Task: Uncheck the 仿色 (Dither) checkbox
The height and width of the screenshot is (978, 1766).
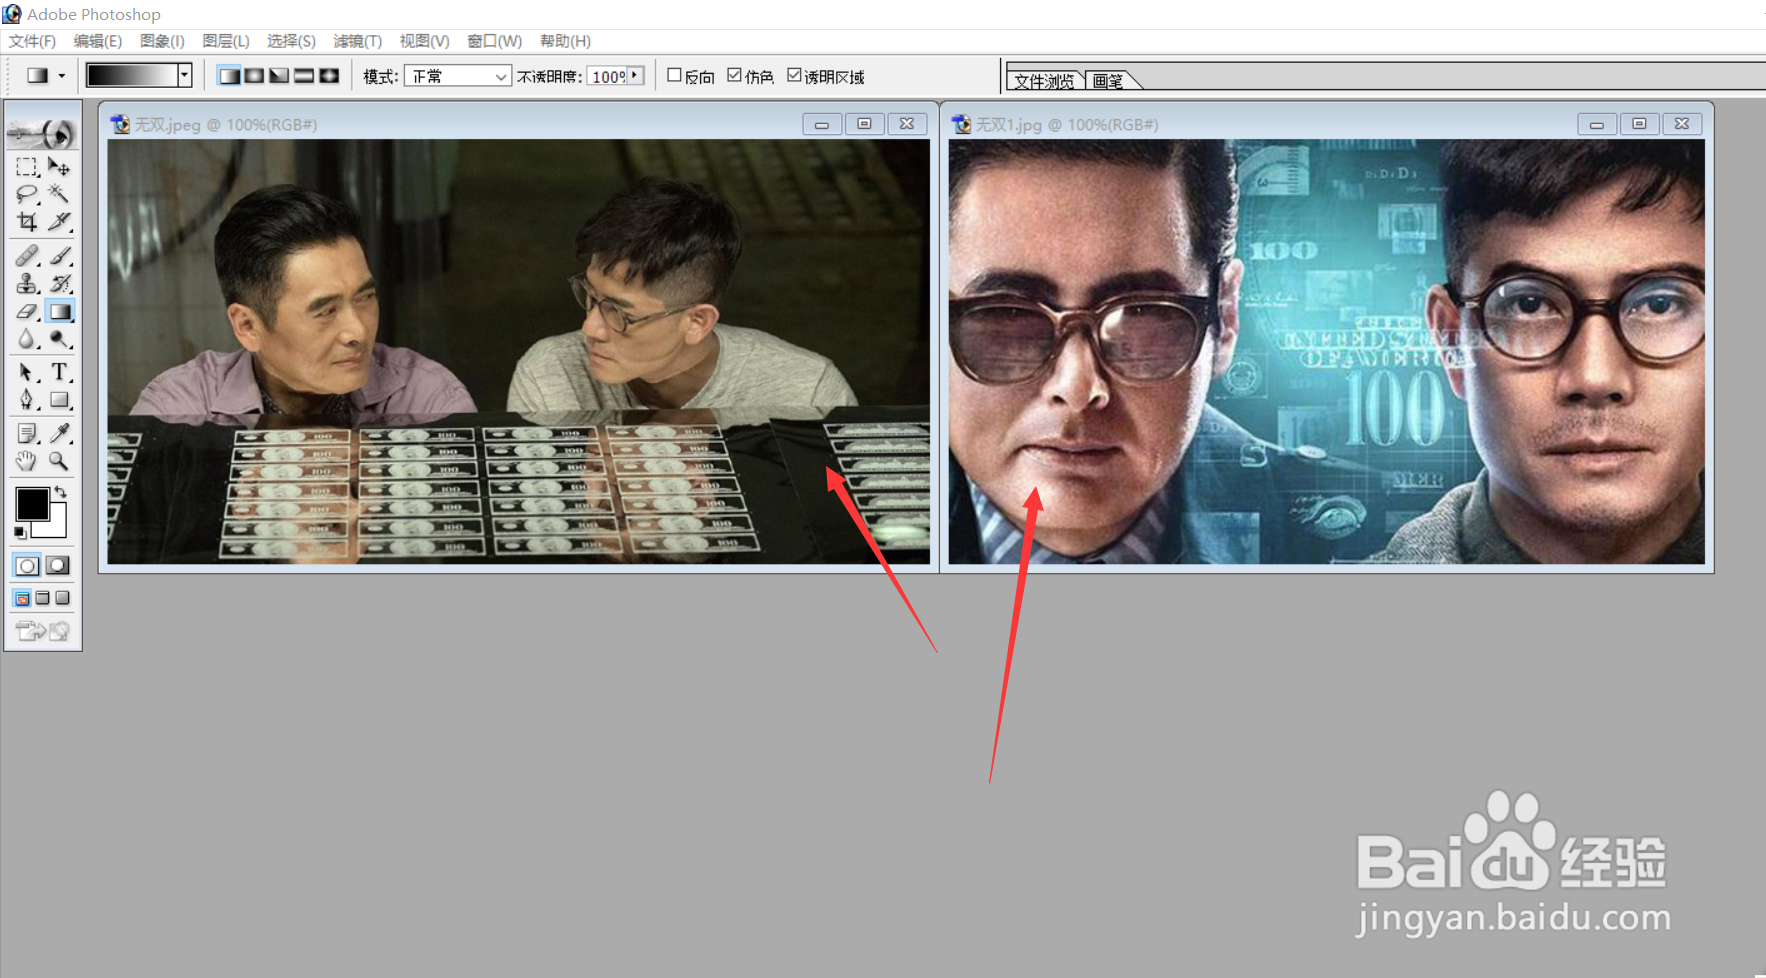Action: [x=734, y=75]
